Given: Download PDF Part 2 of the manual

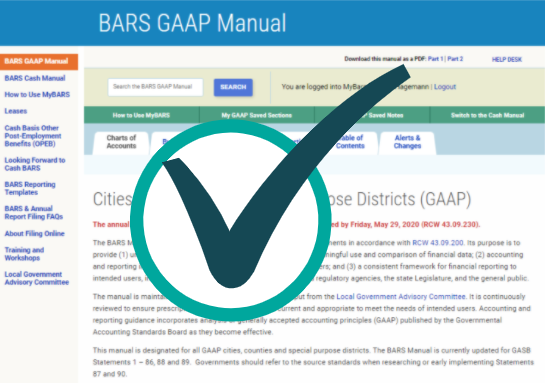Looking at the screenshot, I should [455, 59].
